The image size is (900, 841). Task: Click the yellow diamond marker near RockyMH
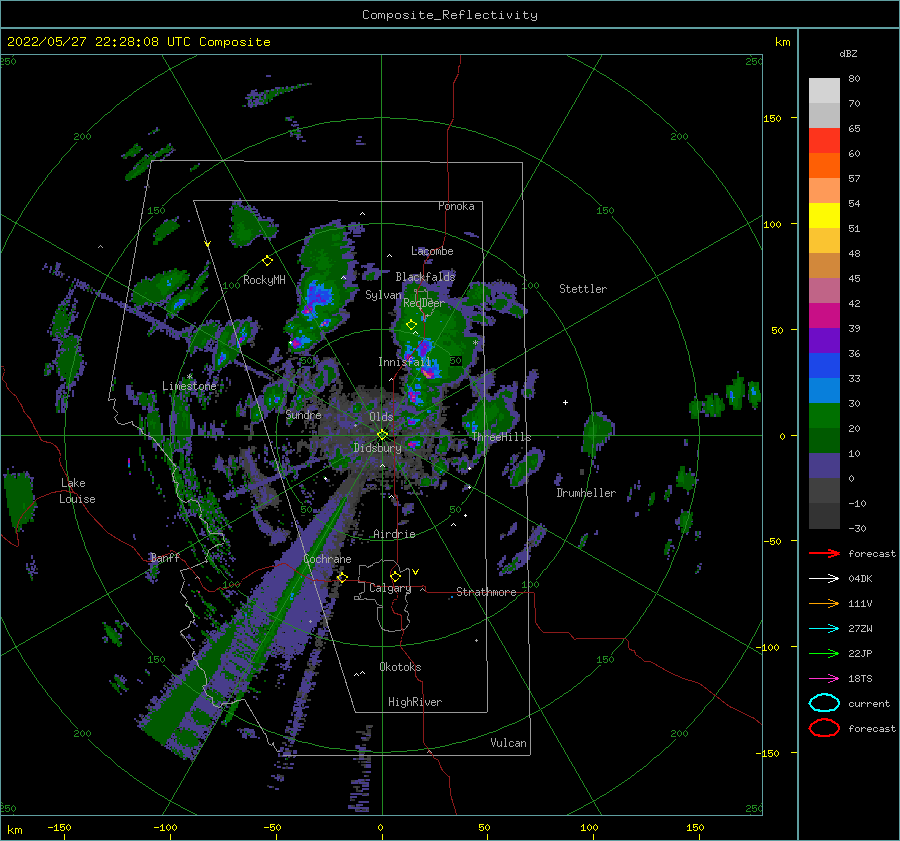coord(267,261)
